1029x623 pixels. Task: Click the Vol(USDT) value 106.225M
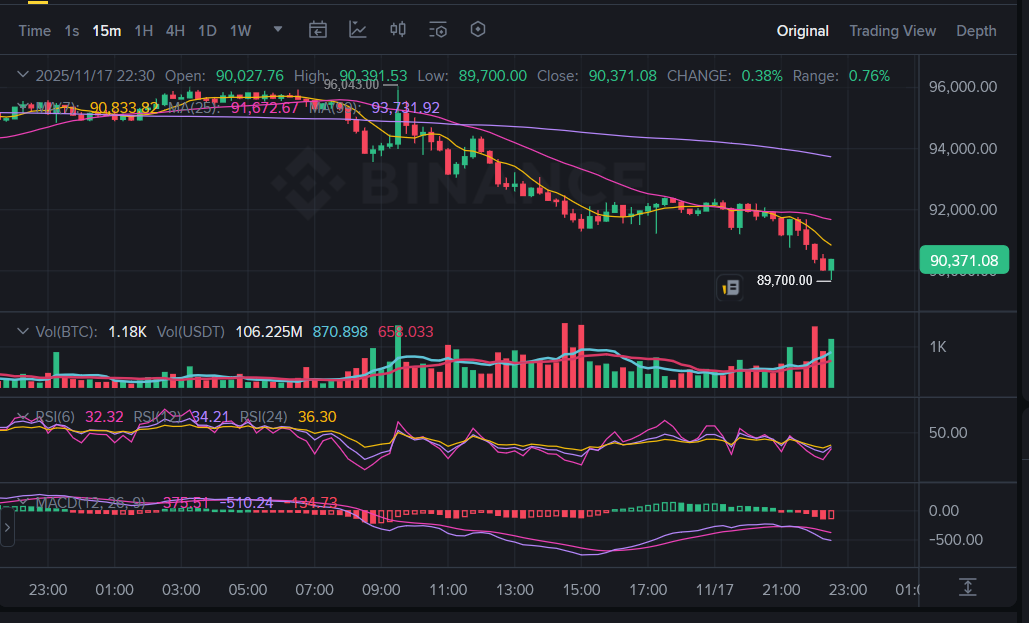269,332
